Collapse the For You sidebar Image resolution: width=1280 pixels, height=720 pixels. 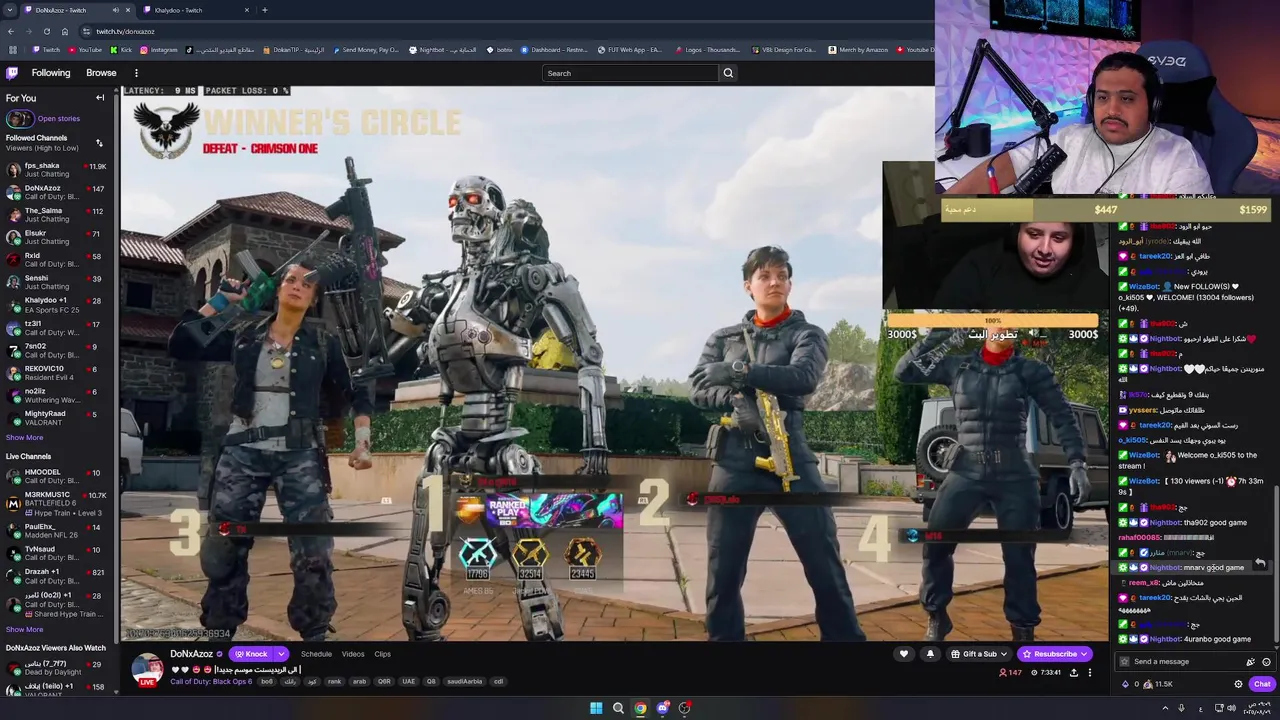(x=100, y=98)
